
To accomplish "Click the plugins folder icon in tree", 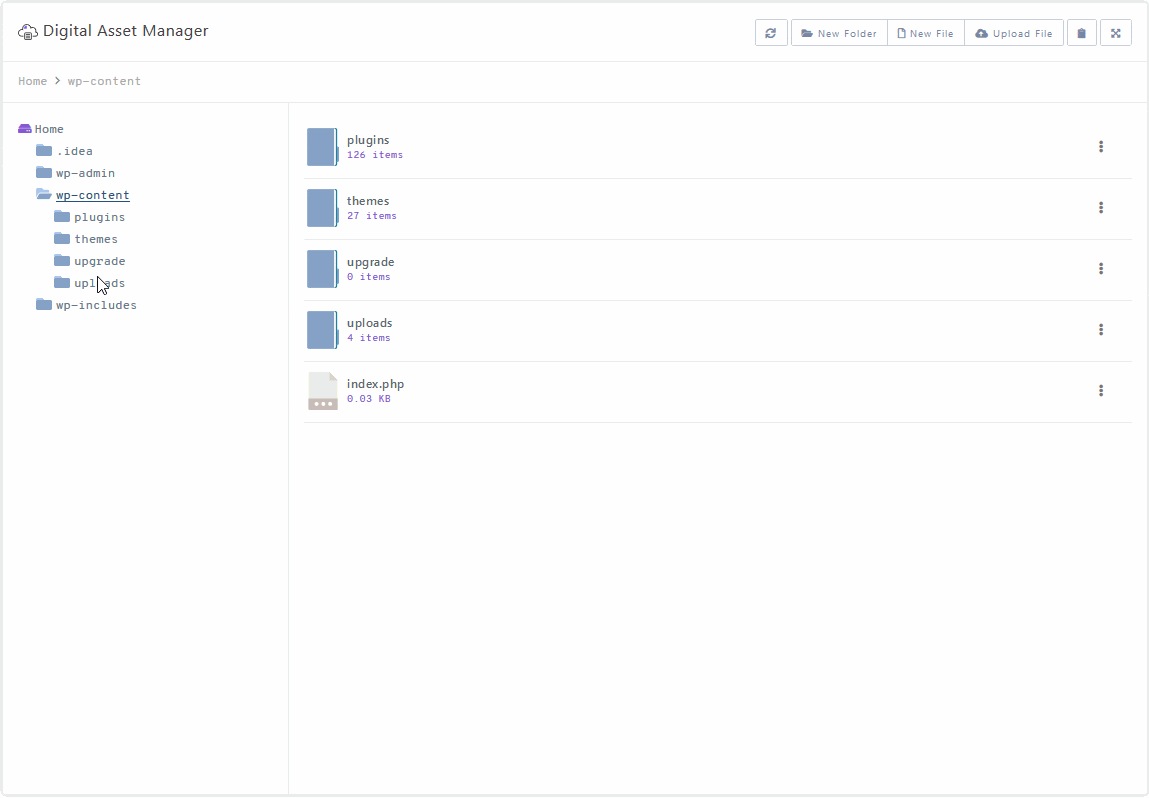I will click(62, 216).
